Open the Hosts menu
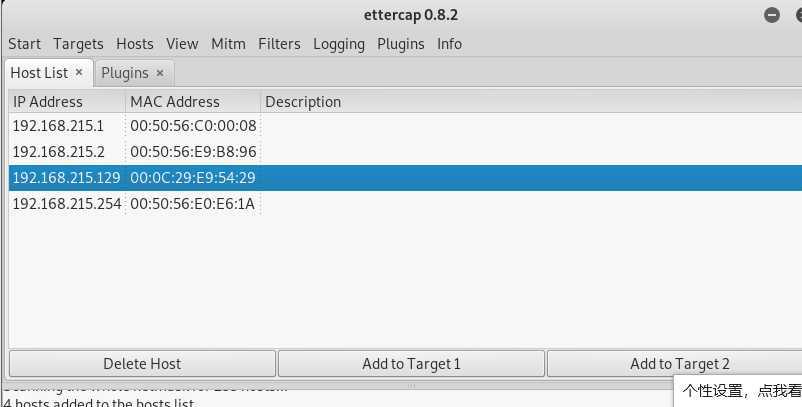802x407 pixels. pyautogui.click(x=135, y=44)
